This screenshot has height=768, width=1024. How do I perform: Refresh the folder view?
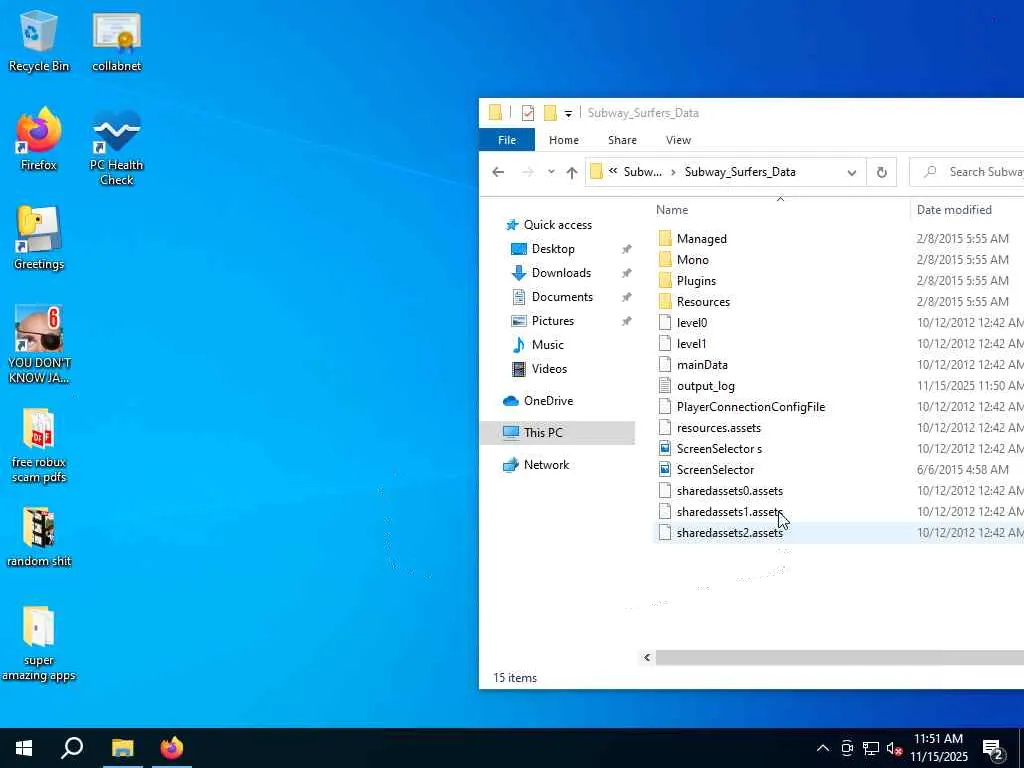point(882,172)
